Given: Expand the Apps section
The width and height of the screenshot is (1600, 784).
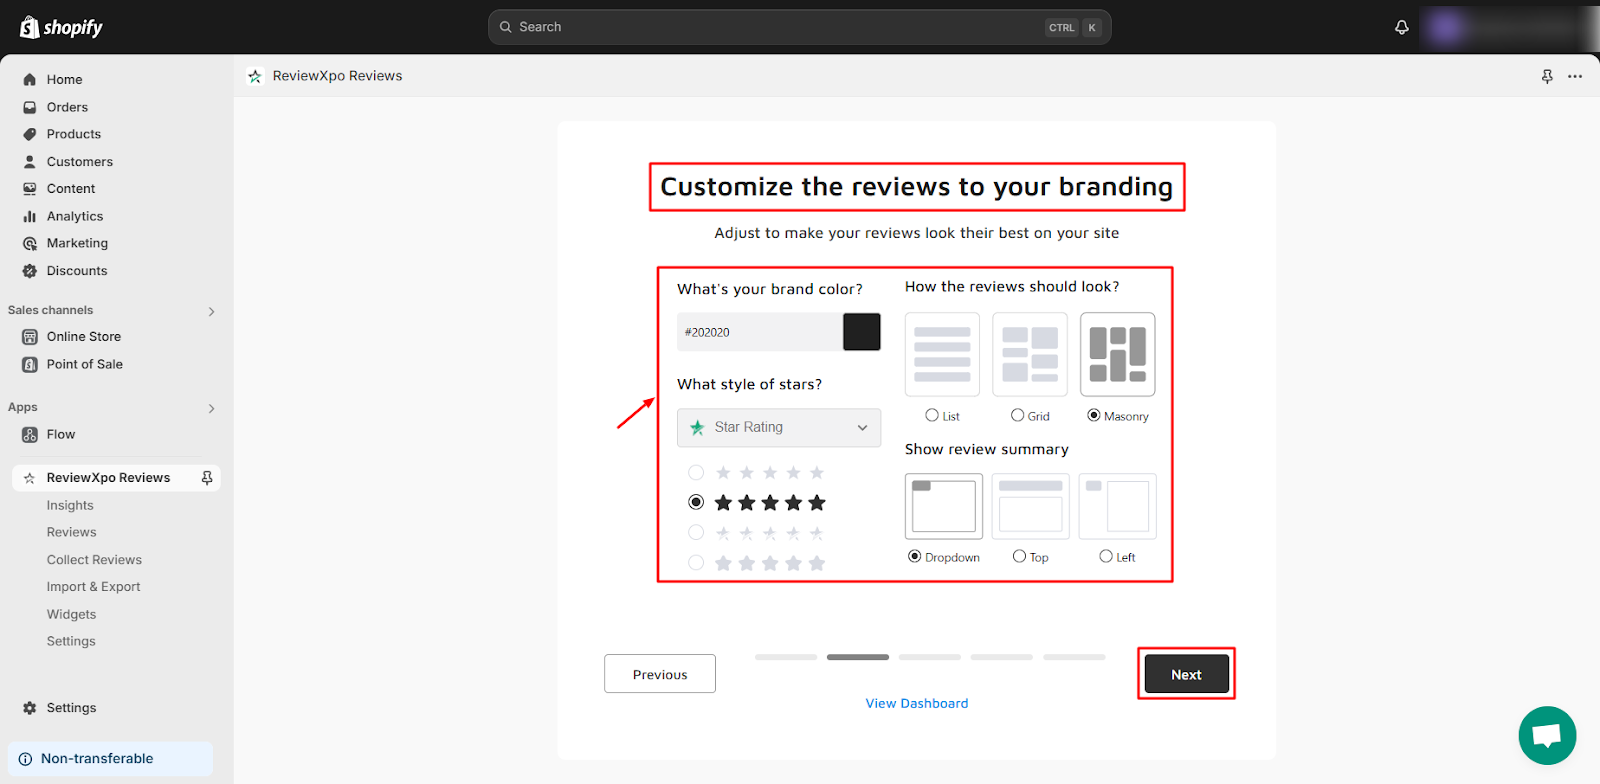Looking at the screenshot, I should tap(211, 408).
